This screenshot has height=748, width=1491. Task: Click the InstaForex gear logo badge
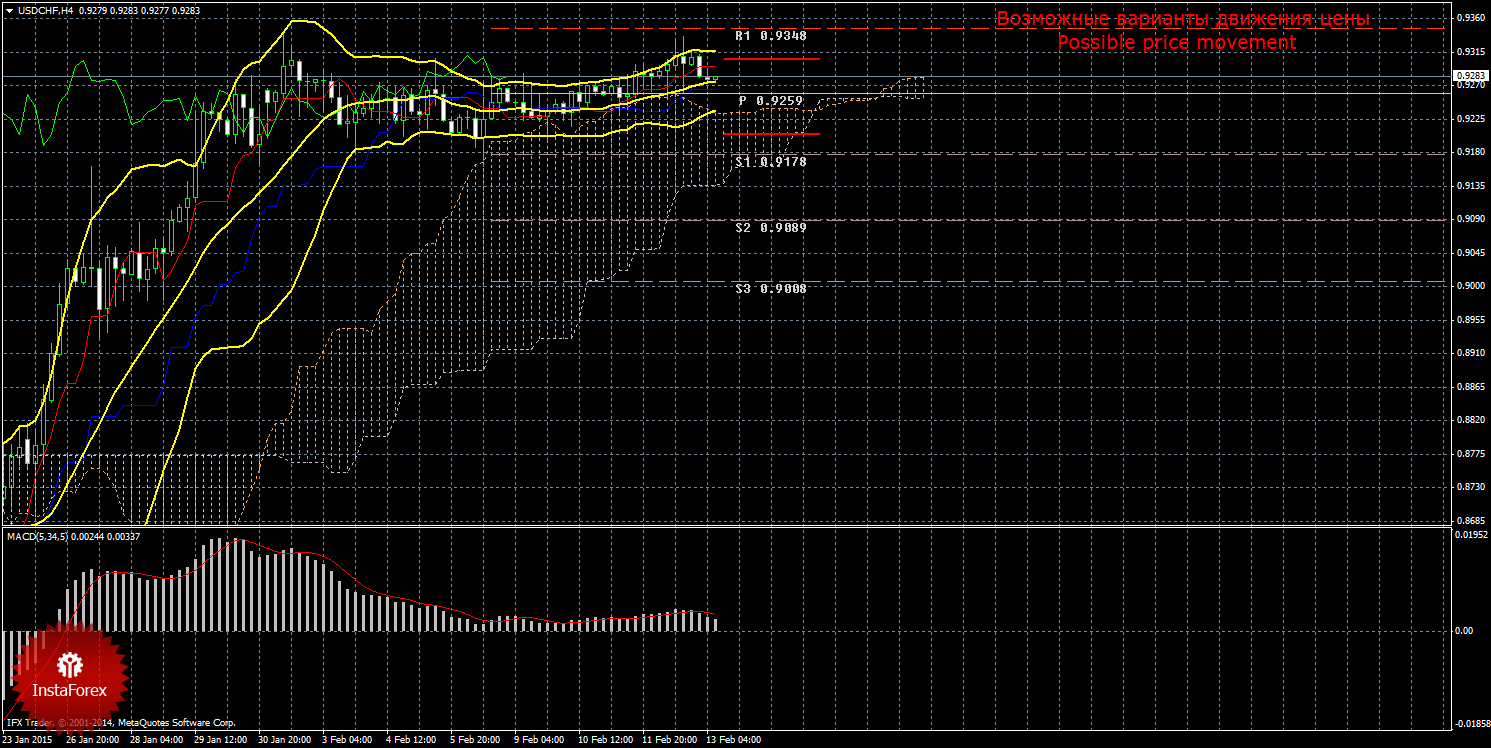pyautogui.click(x=70, y=667)
